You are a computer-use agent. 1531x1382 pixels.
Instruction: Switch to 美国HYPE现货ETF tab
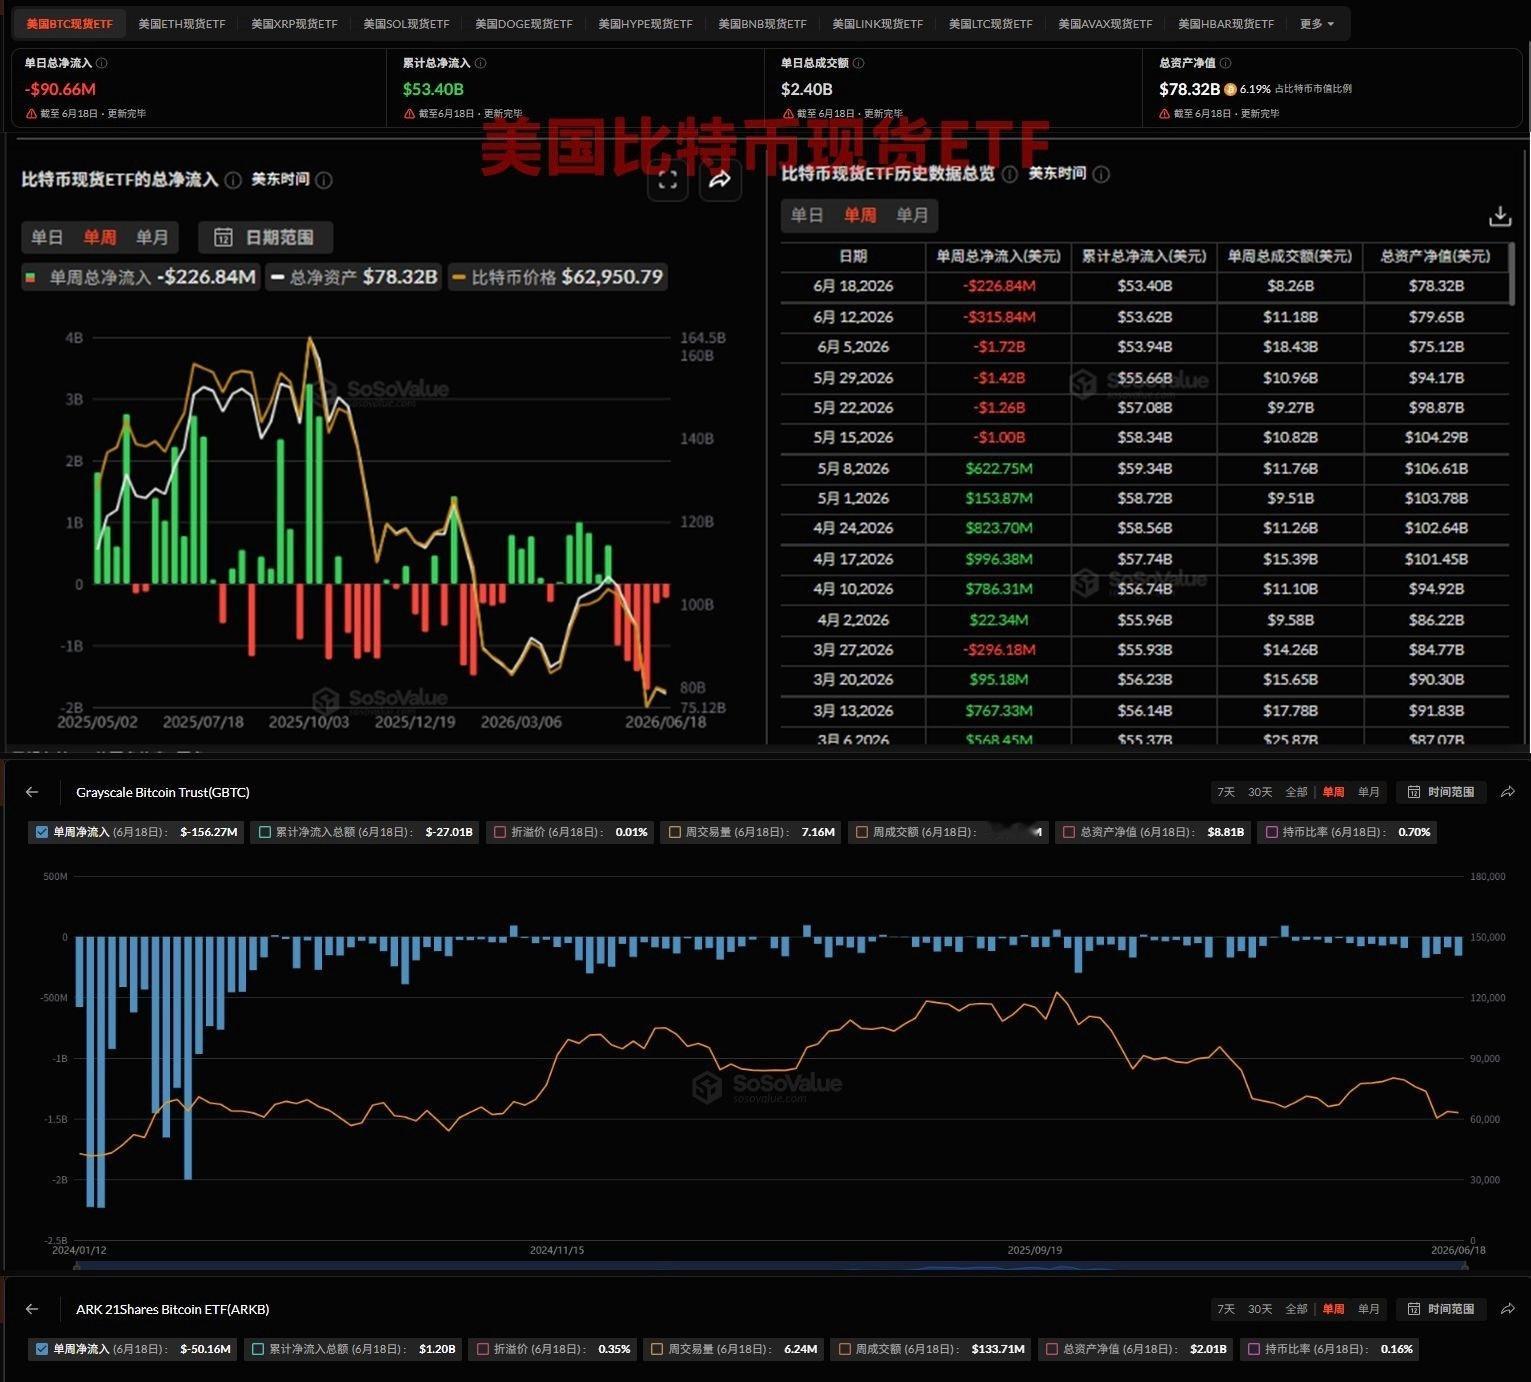(645, 24)
